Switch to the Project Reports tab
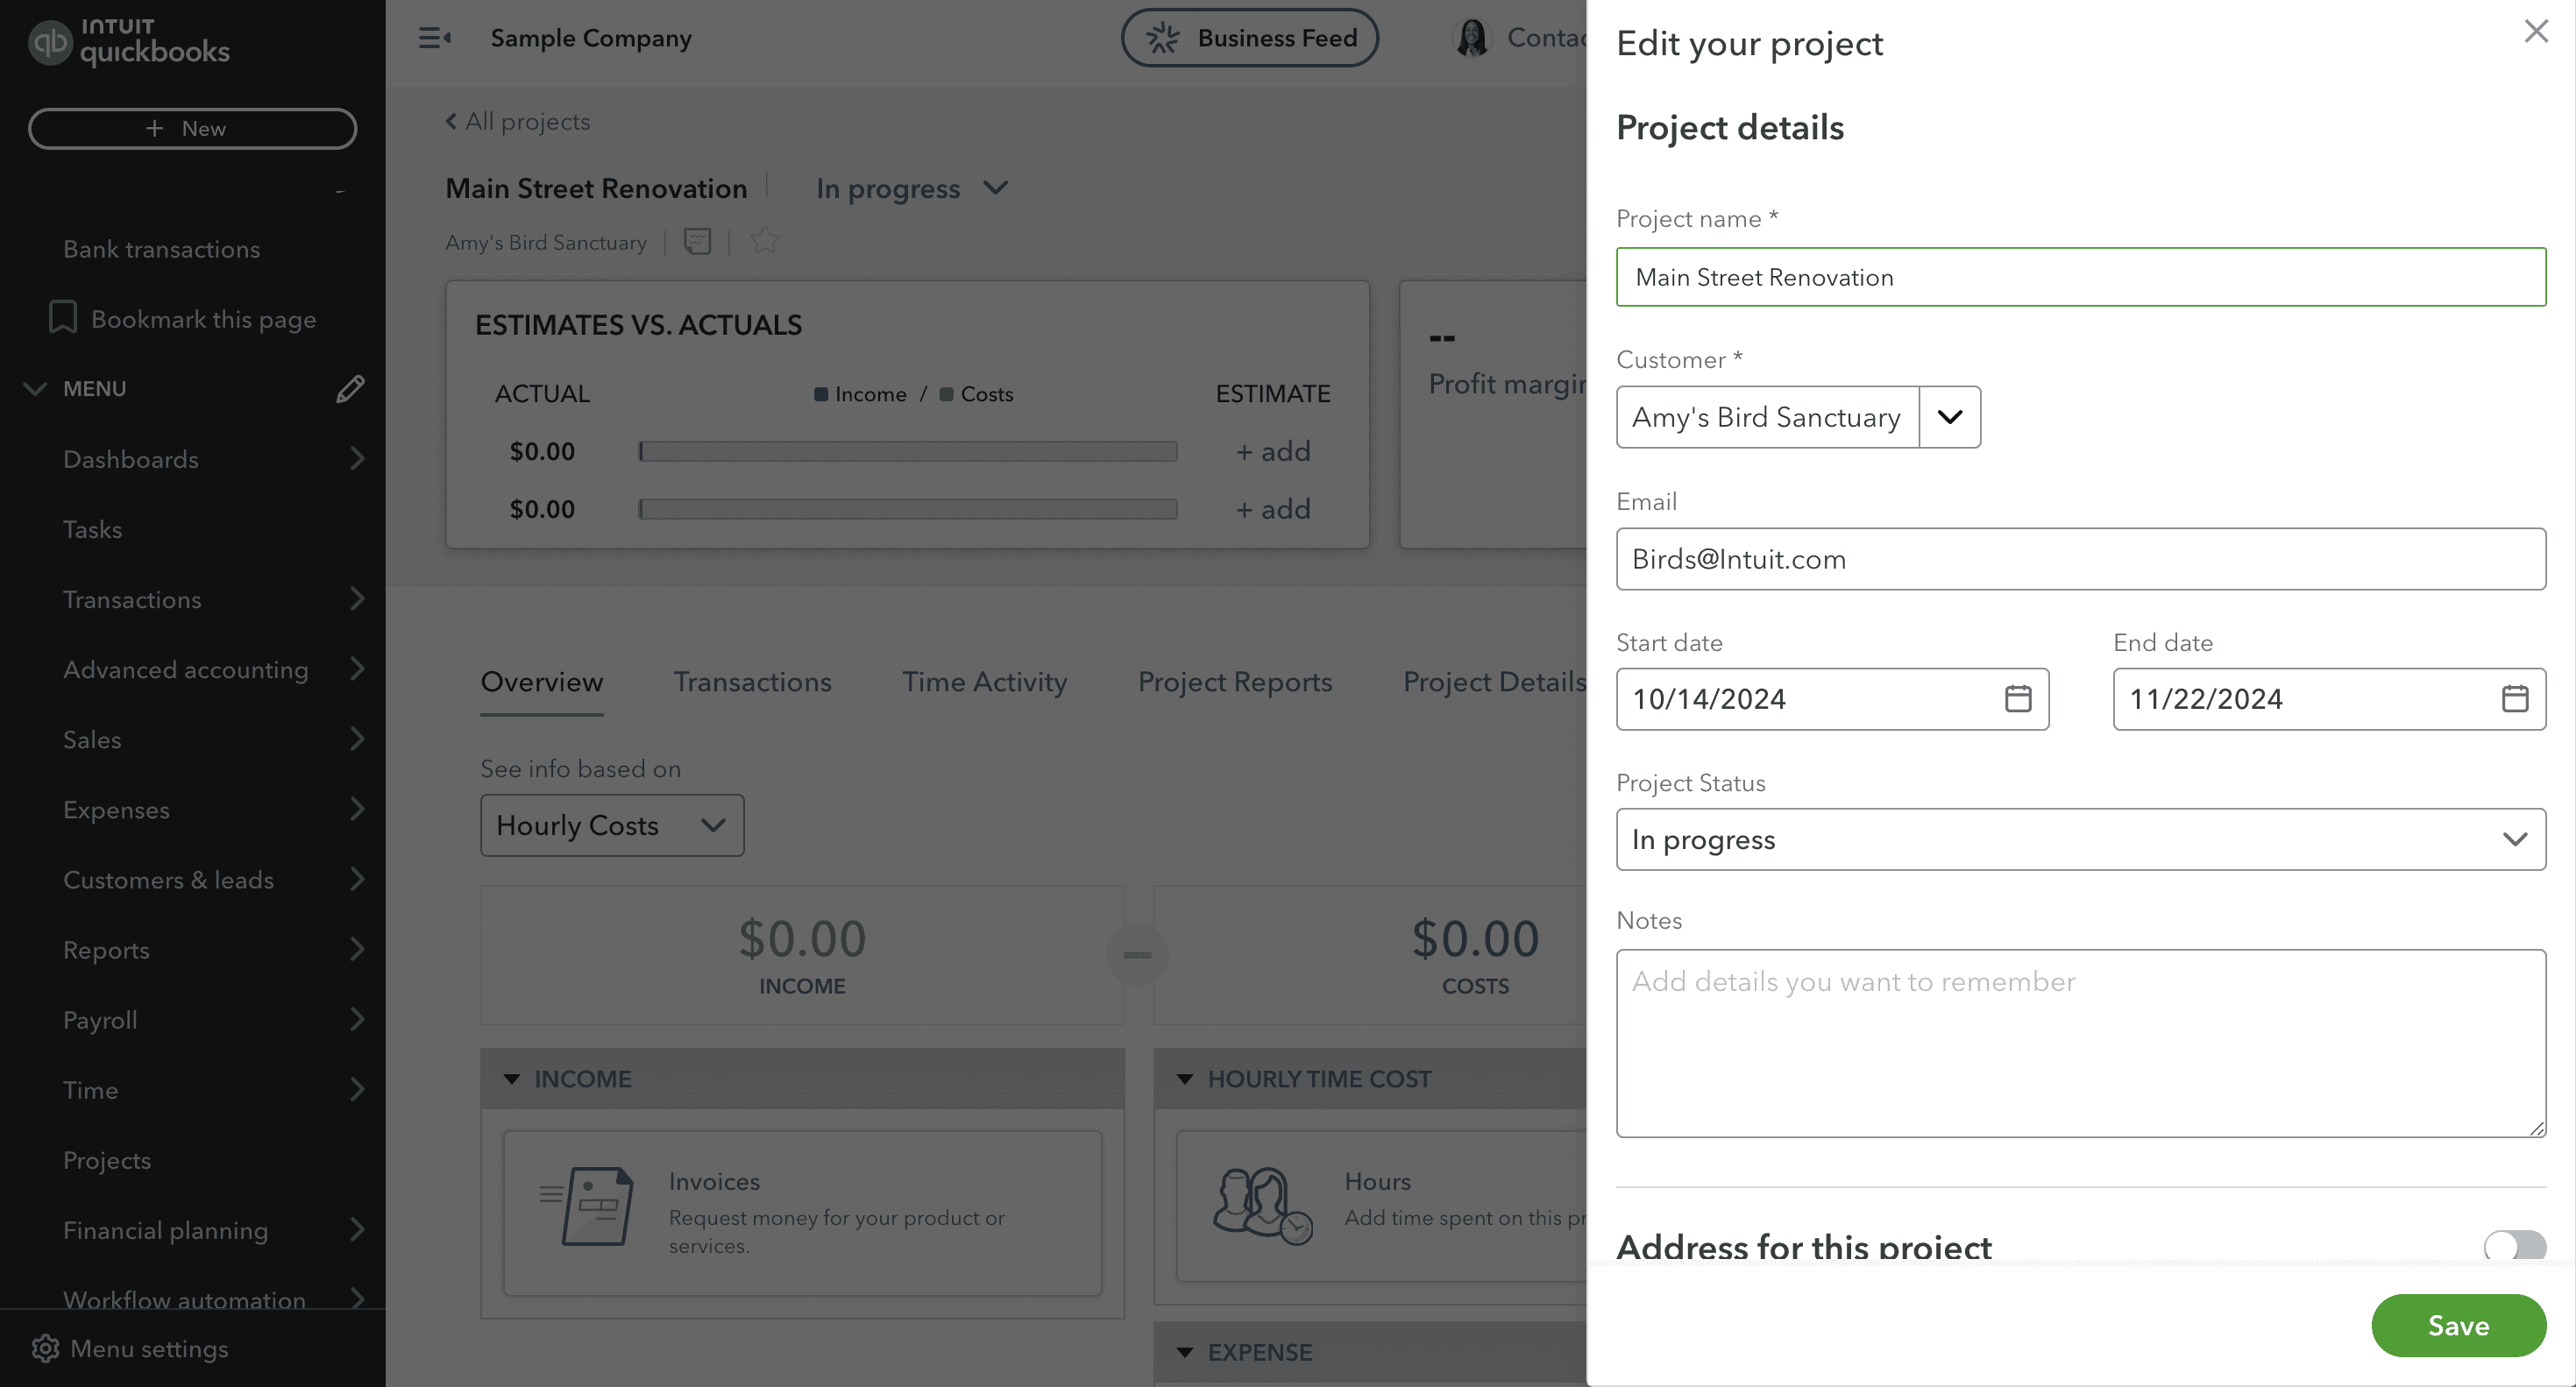Viewport: 2576px width, 1387px height. click(1235, 680)
